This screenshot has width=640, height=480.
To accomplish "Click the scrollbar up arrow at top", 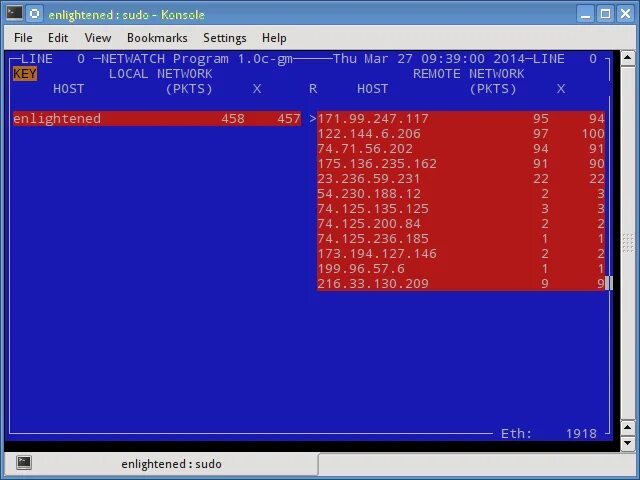I will click(628, 58).
